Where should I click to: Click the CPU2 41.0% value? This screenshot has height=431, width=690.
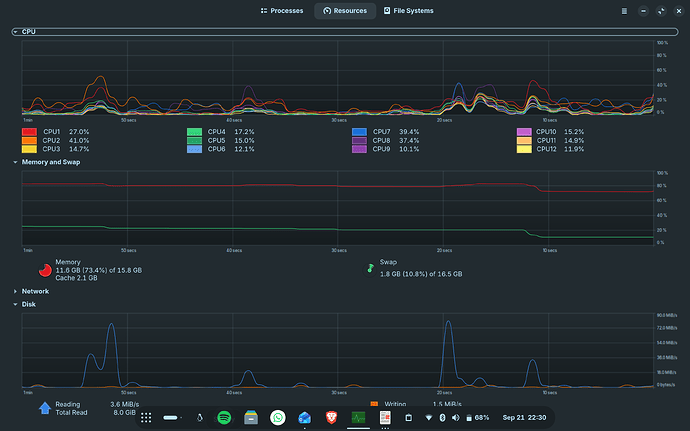pos(79,140)
